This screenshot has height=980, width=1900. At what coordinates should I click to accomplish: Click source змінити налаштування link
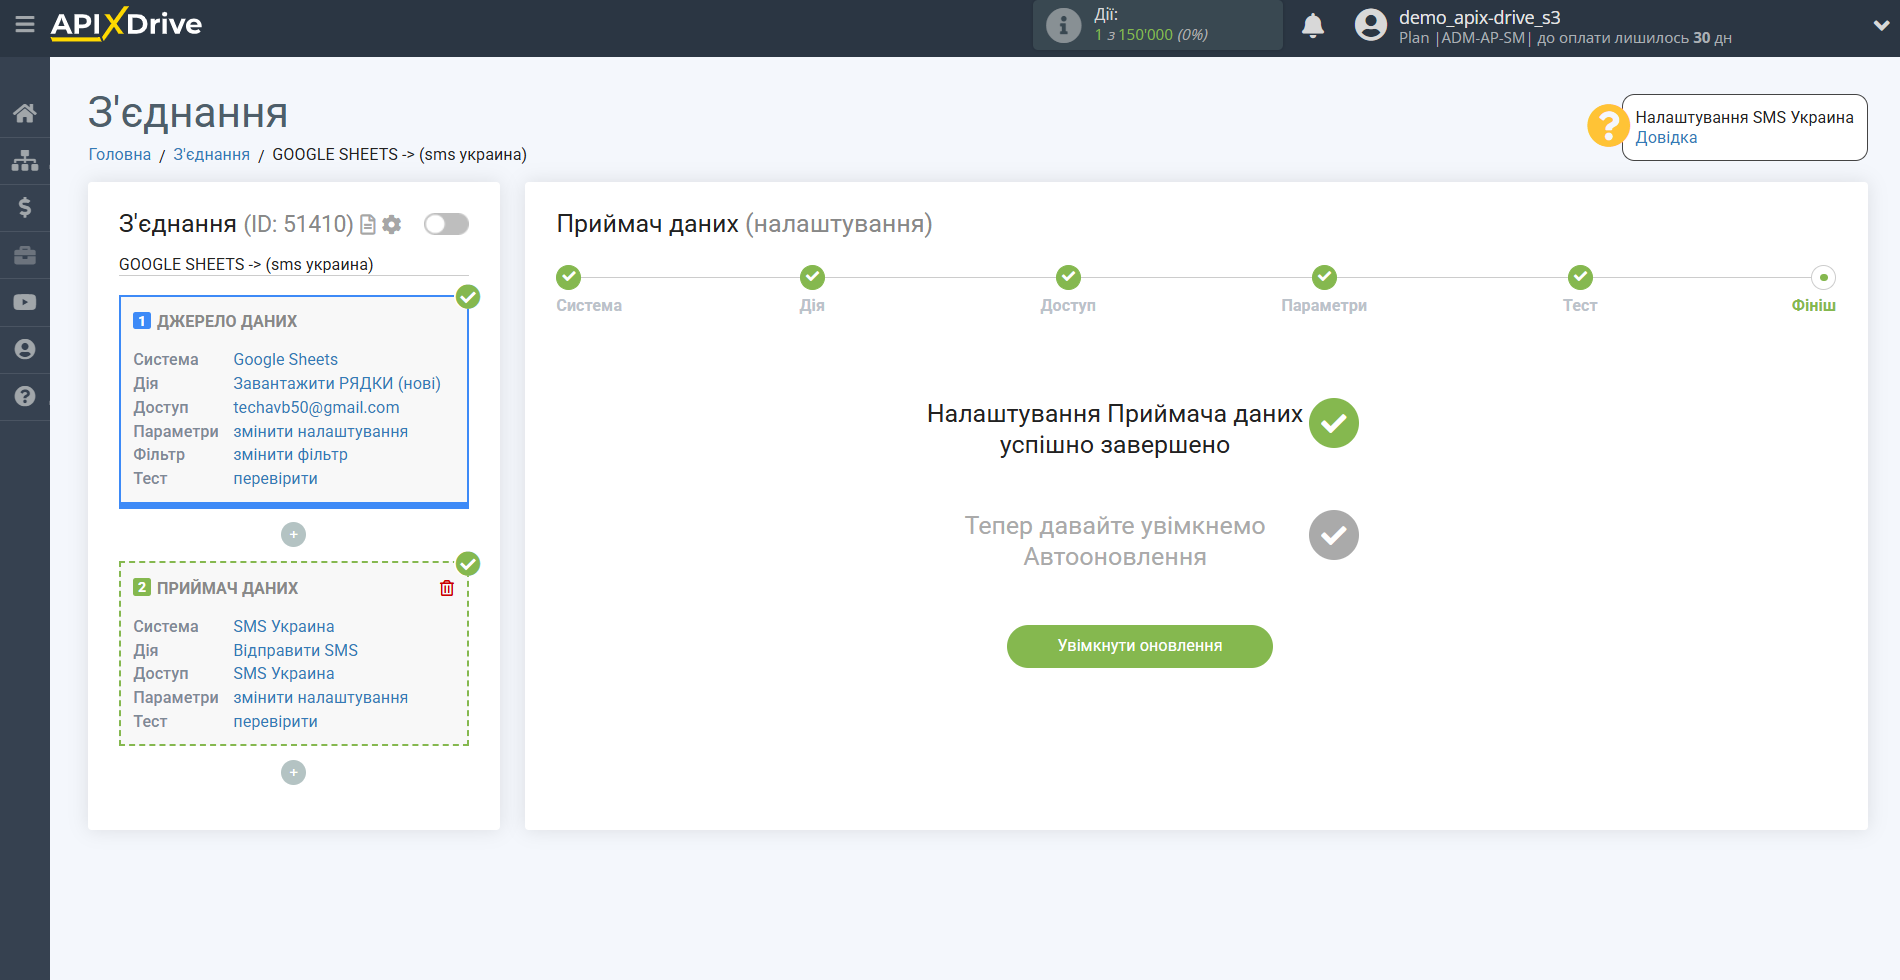click(321, 431)
